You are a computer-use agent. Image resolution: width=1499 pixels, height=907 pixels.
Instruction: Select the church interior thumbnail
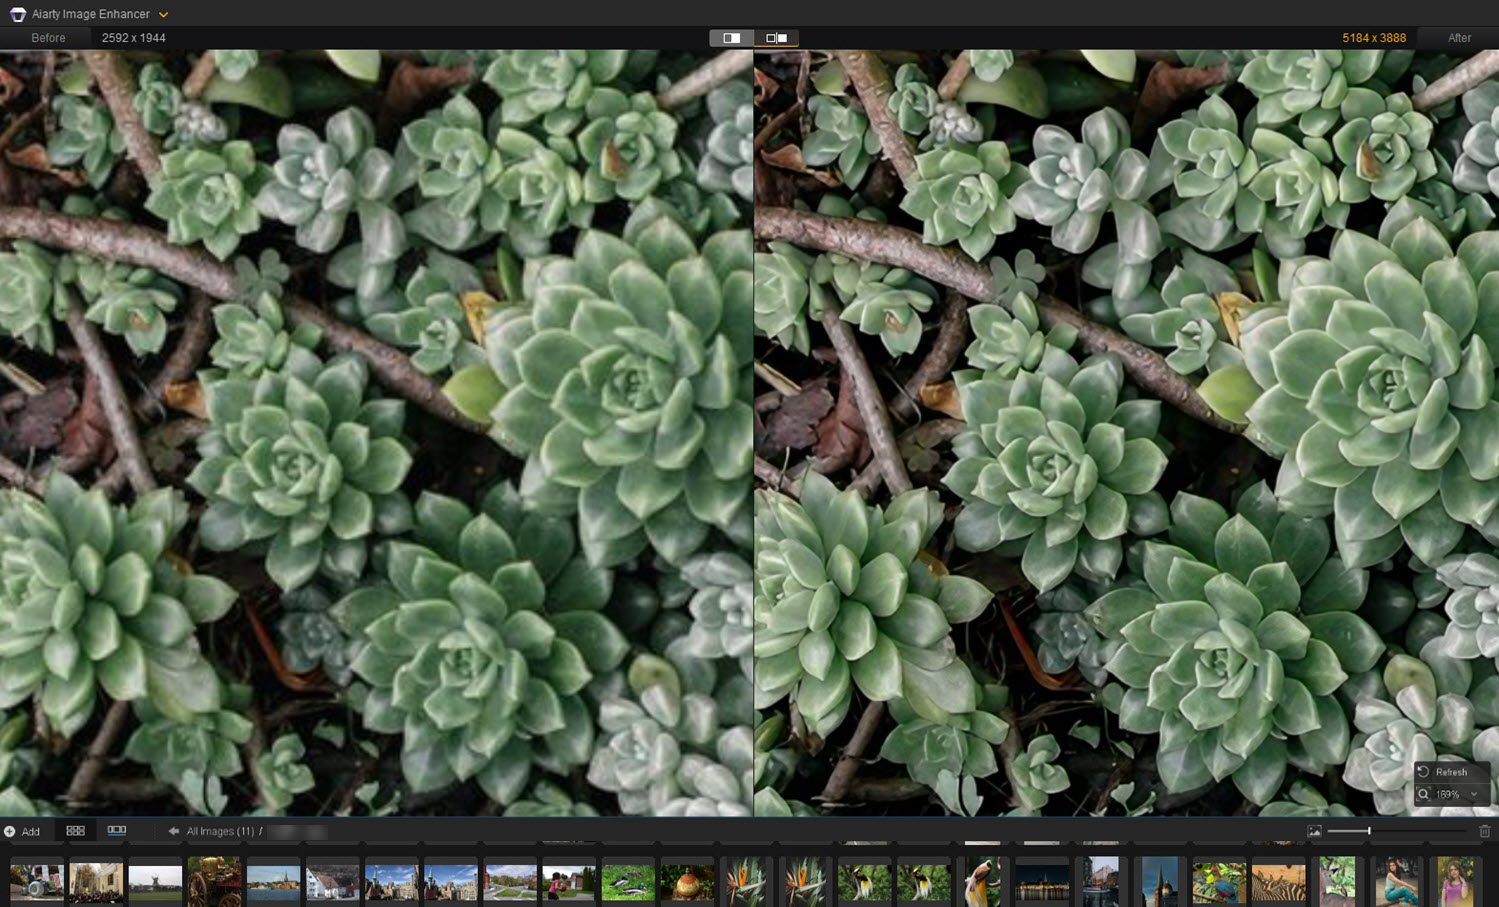click(96, 882)
